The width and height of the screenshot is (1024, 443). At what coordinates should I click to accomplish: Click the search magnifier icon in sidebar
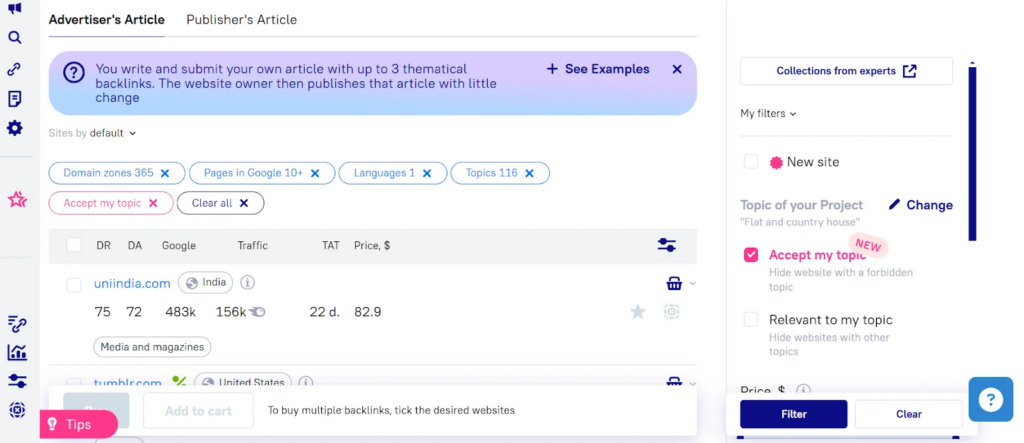point(15,38)
